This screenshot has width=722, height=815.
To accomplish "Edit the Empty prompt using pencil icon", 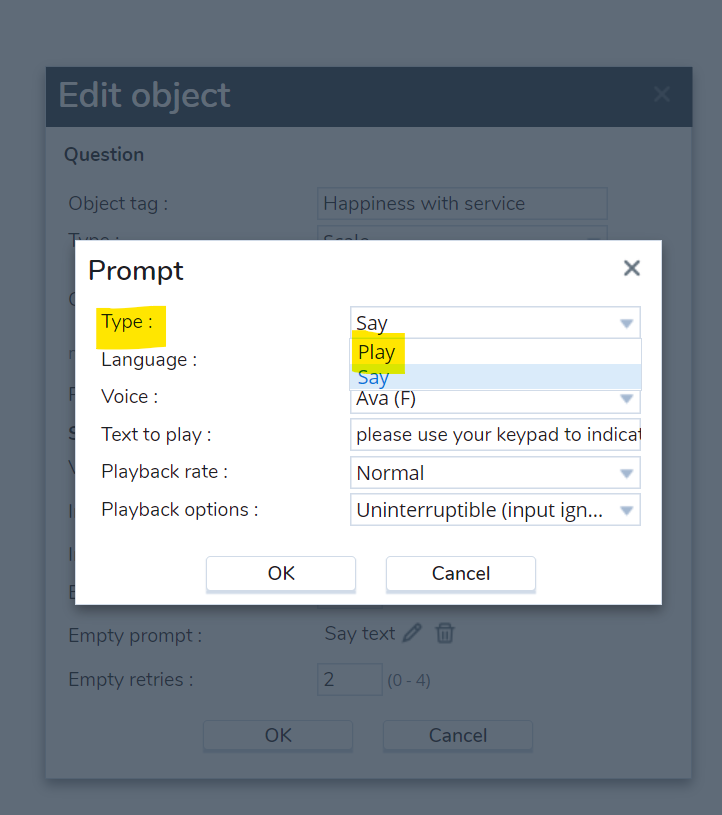I will 412,633.
